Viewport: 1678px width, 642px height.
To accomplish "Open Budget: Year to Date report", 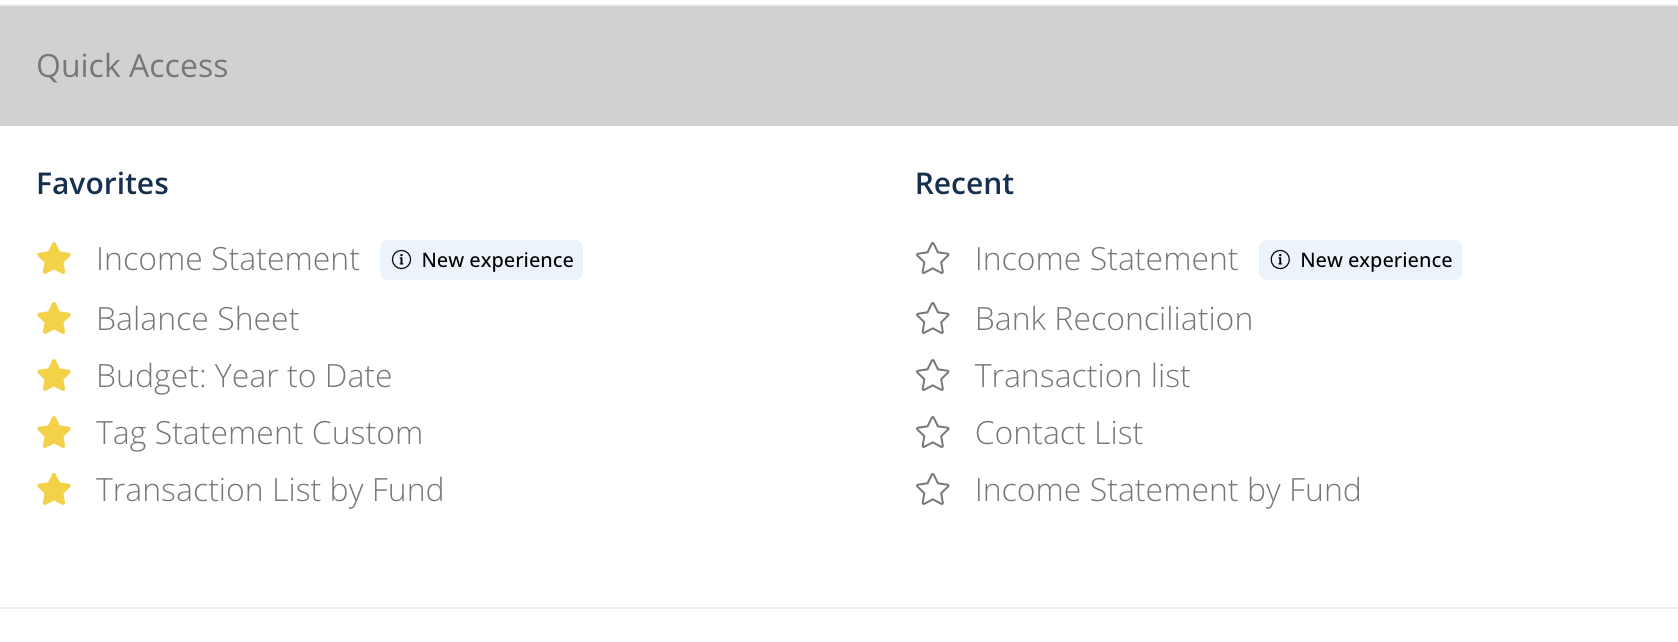I will pos(244,376).
